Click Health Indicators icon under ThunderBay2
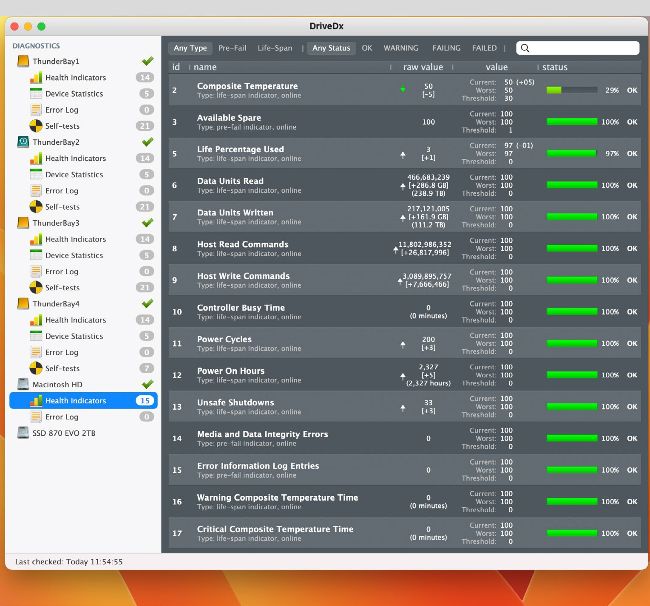650x606 pixels. point(36,158)
